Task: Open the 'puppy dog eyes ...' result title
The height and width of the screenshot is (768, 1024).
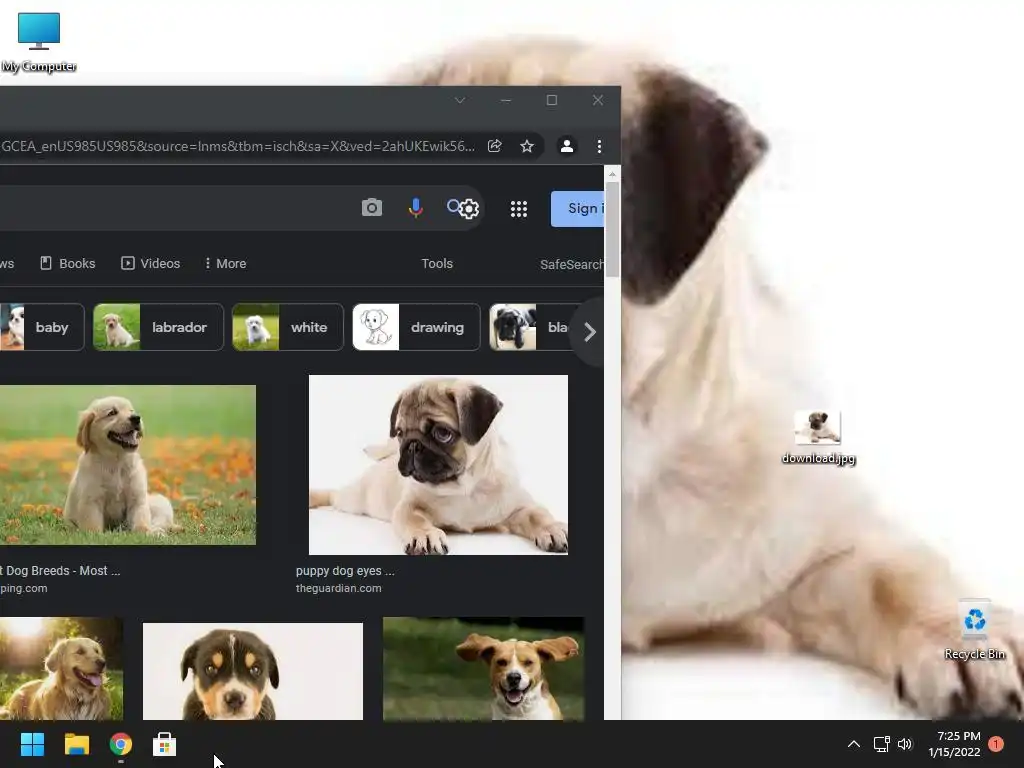Action: [x=345, y=571]
